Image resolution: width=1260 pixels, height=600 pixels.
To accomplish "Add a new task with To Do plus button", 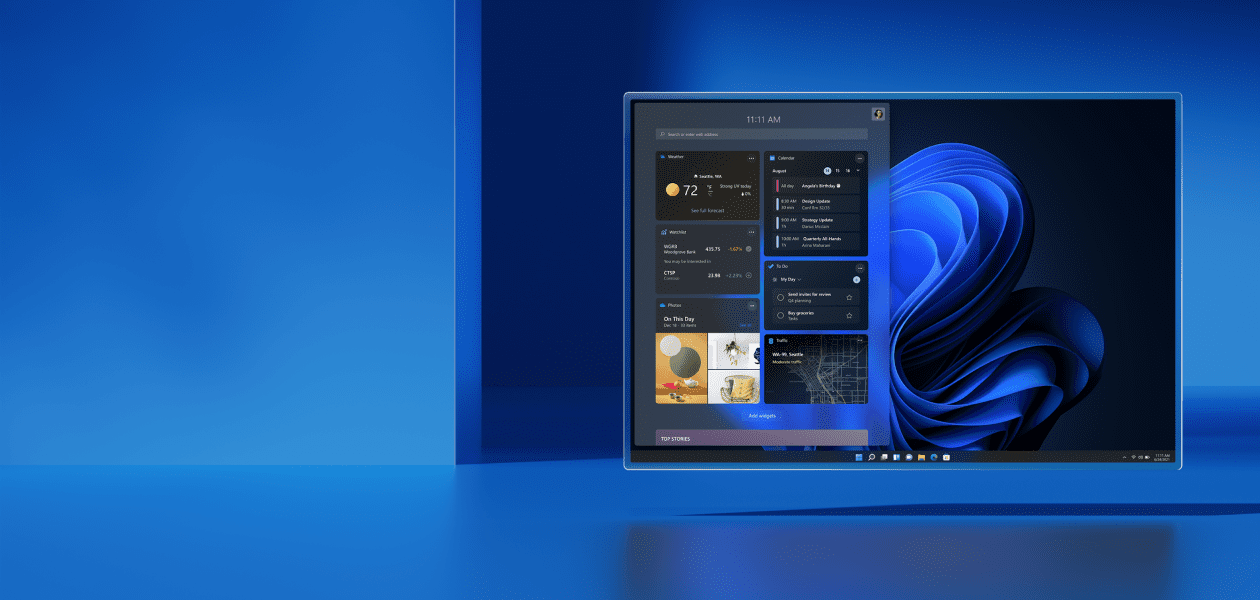I will click(x=856, y=279).
